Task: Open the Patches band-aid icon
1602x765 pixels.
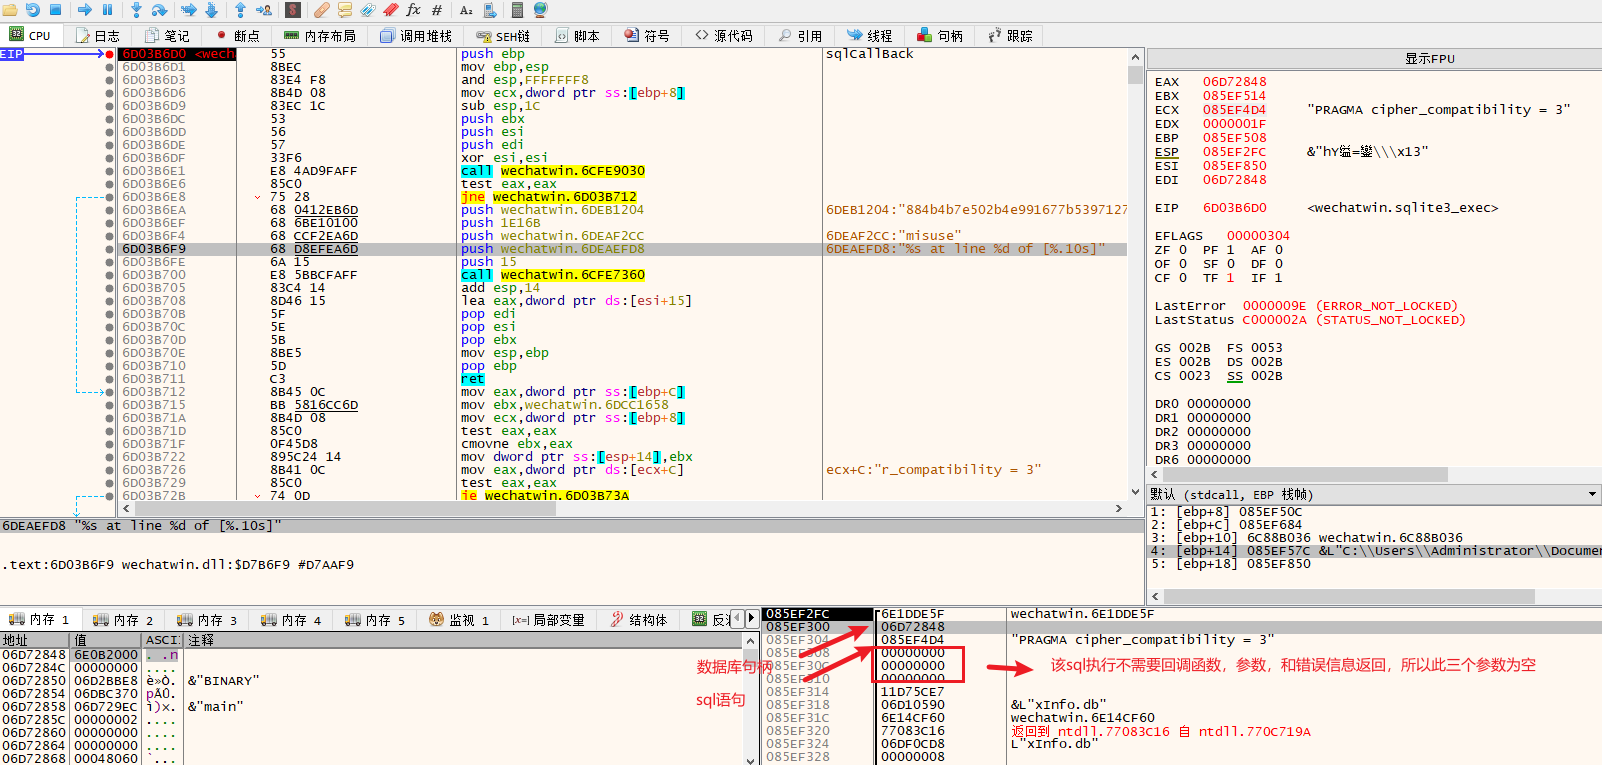Action: click(x=321, y=10)
